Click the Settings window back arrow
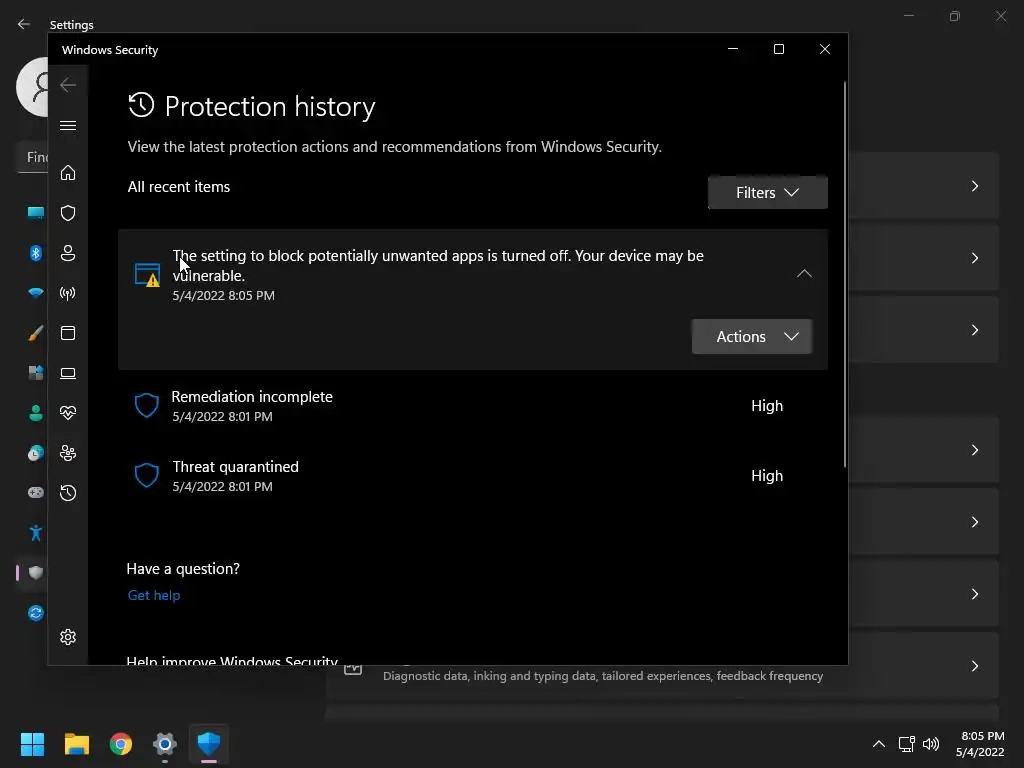 pyautogui.click(x=24, y=24)
